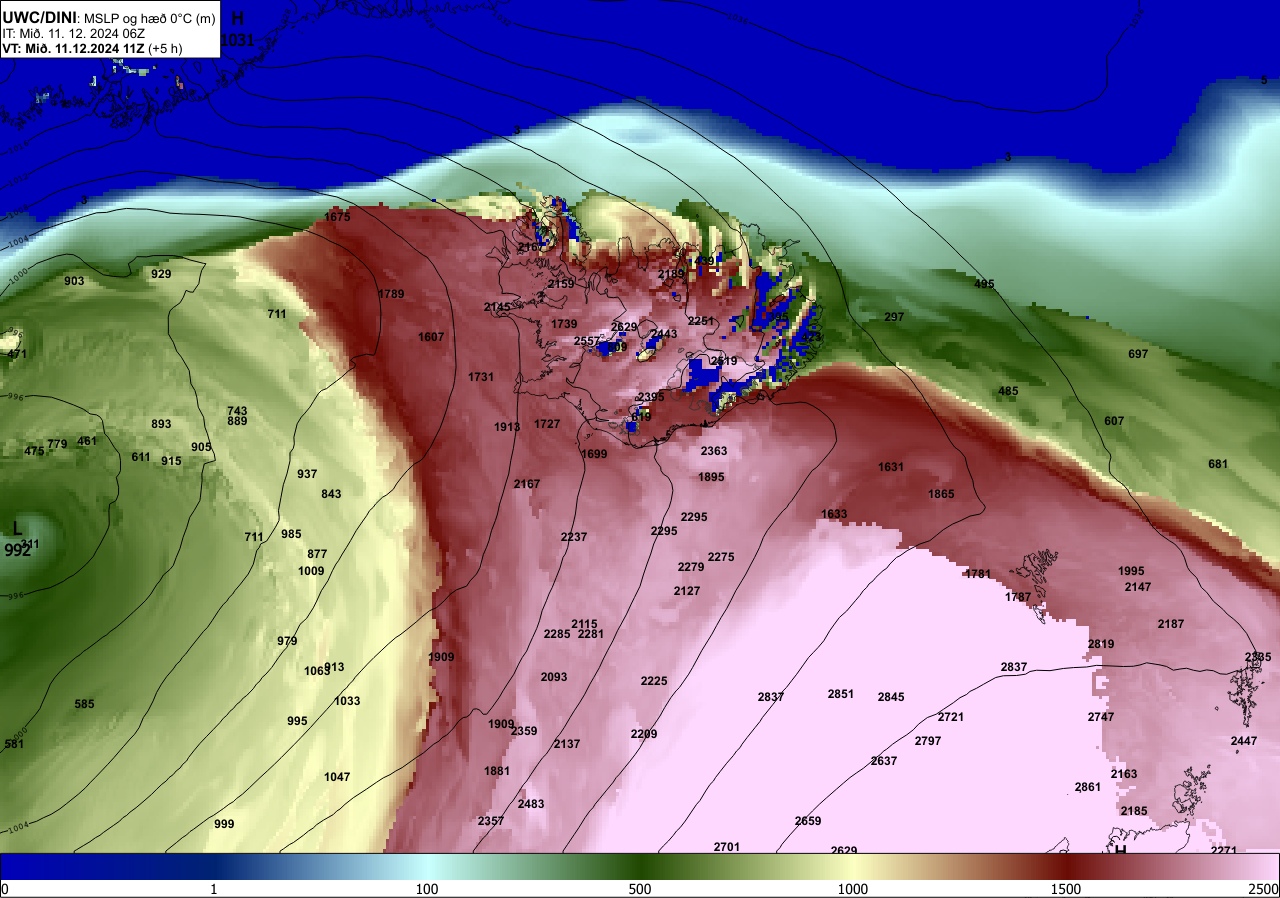The width and height of the screenshot is (1280, 898).
Task: Click the map value 1789
Action: coord(392,294)
